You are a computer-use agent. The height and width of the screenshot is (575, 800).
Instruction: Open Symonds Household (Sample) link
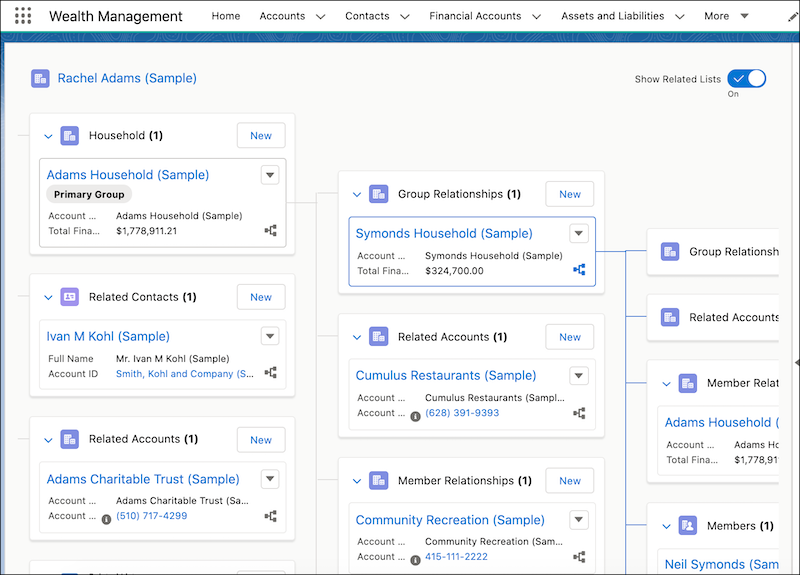pyautogui.click(x=444, y=233)
